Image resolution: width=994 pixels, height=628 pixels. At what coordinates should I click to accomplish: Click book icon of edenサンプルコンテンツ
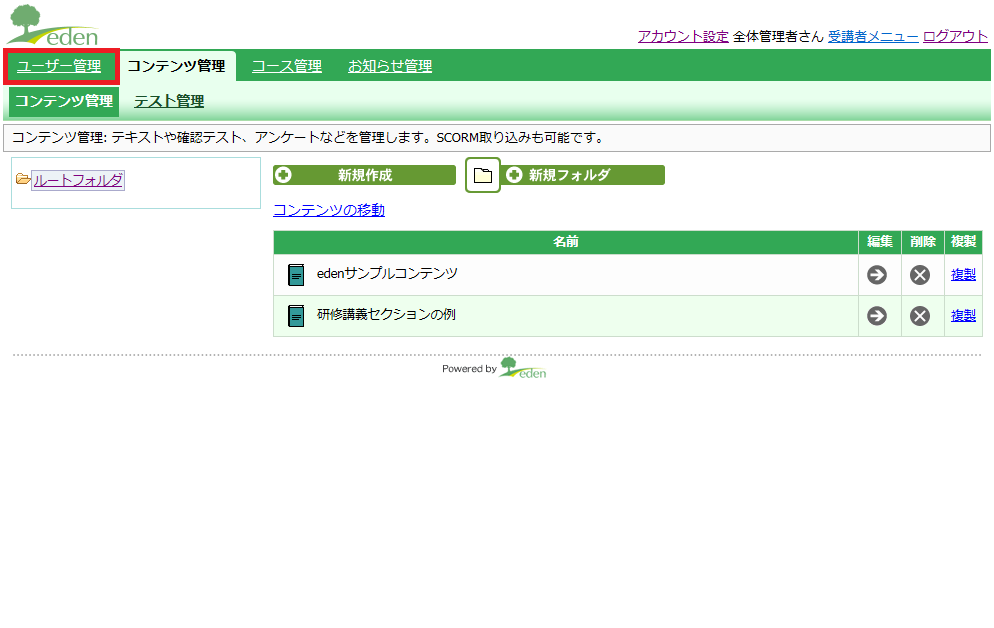(296, 274)
